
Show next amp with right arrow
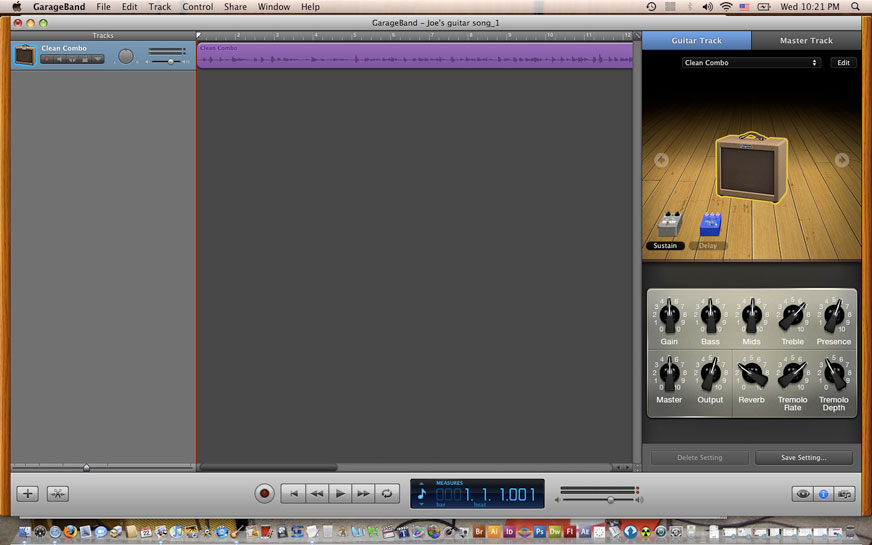click(841, 160)
